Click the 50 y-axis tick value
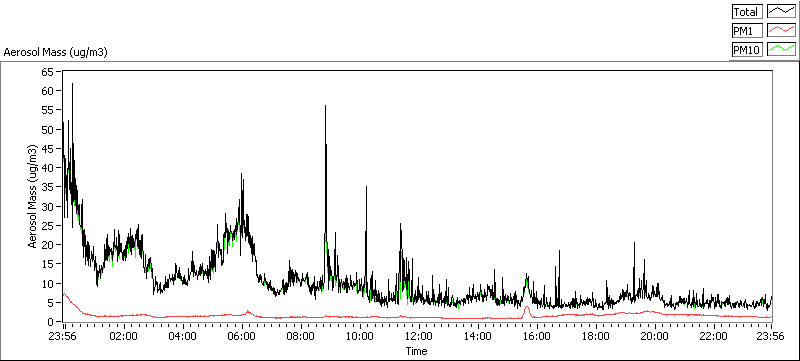 click(x=48, y=130)
